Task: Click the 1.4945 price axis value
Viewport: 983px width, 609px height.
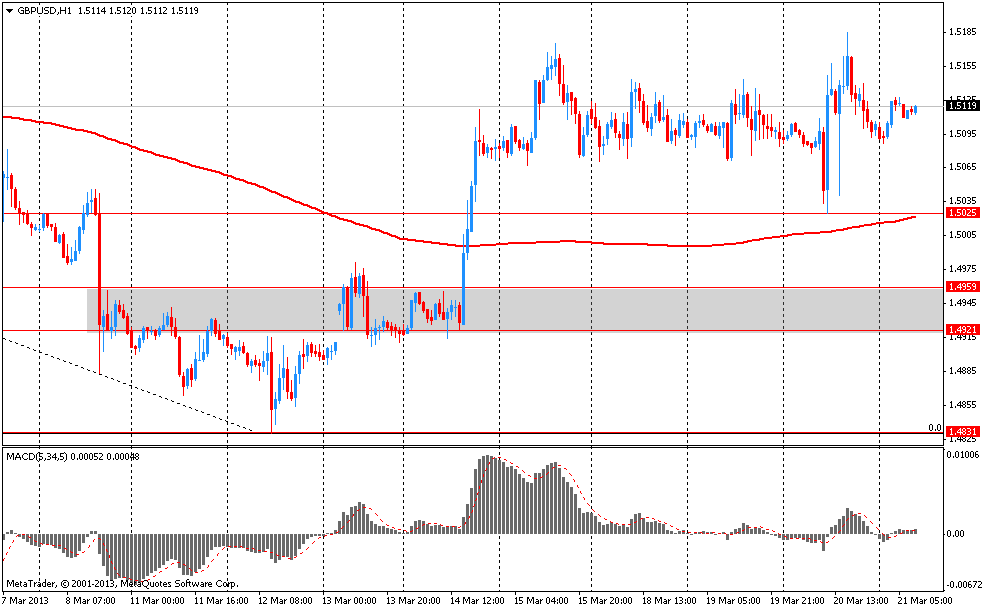Action: 962,302
